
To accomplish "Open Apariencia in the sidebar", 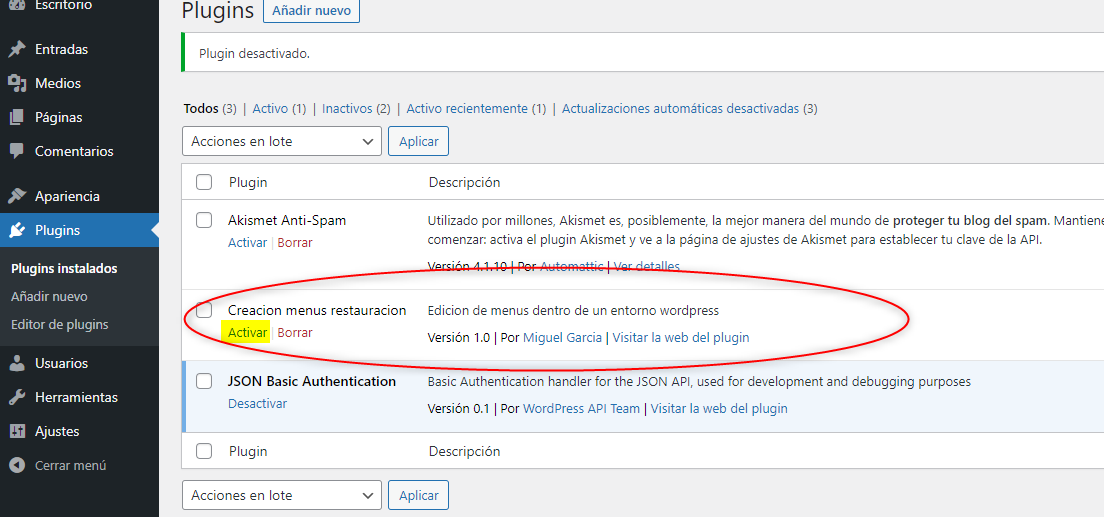I will 67,196.
